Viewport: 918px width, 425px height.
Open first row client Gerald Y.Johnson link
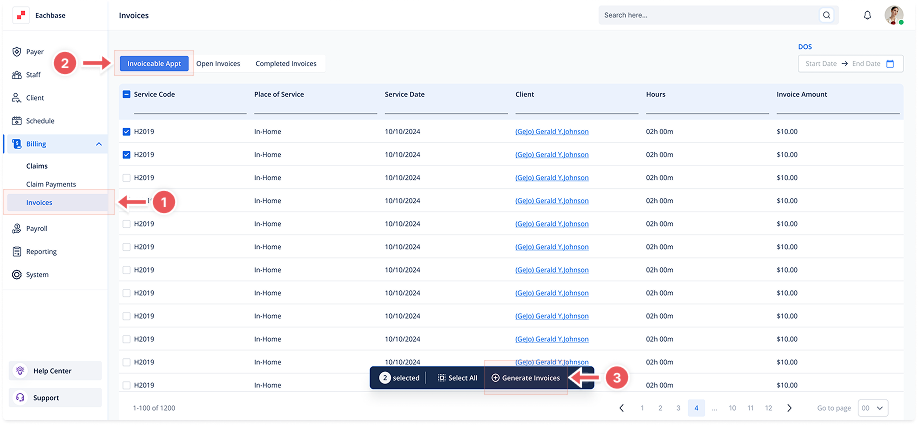point(552,132)
